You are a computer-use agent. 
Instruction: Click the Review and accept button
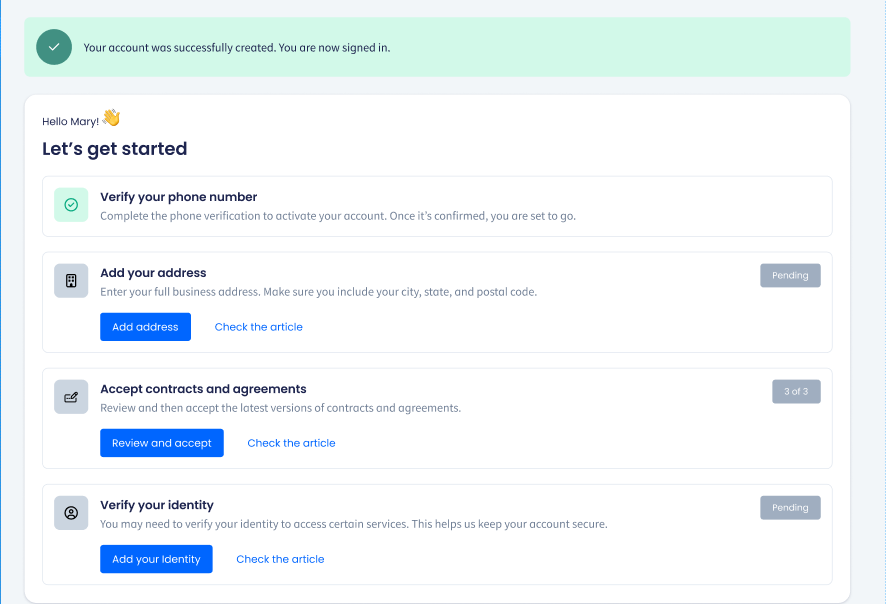[x=161, y=442]
